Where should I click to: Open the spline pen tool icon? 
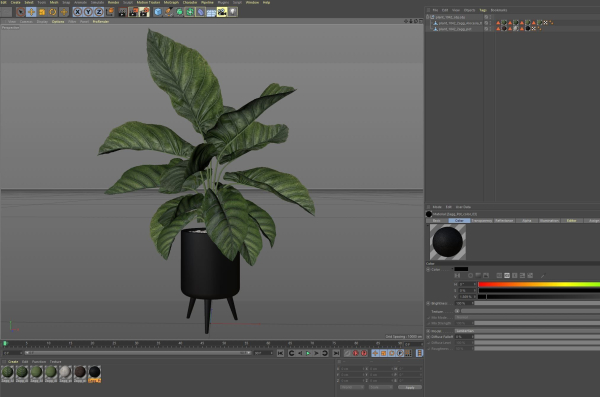[x=168, y=12]
